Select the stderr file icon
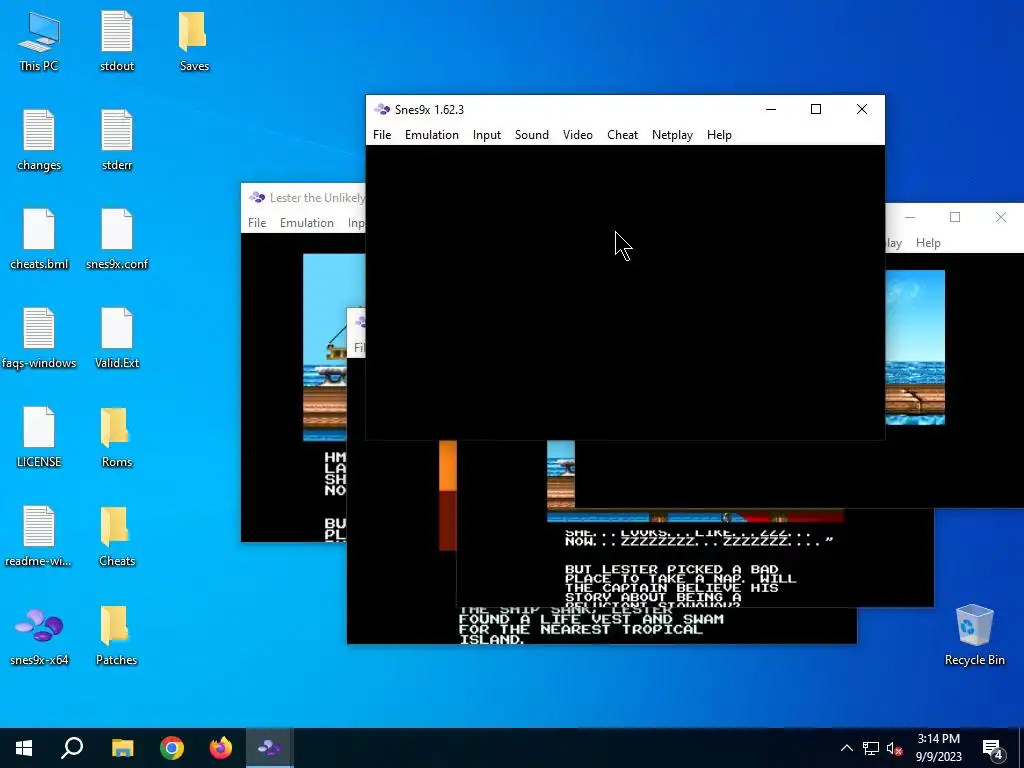This screenshot has height=768, width=1024. [117, 140]
